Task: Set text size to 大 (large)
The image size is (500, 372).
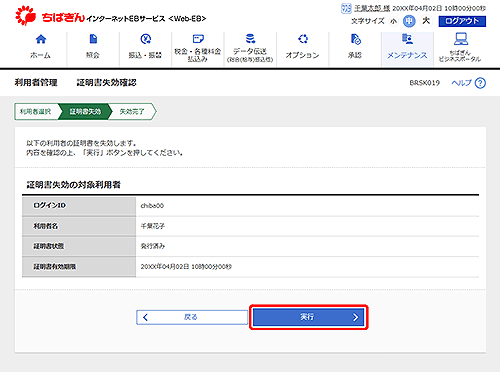Action: point(426,21)
